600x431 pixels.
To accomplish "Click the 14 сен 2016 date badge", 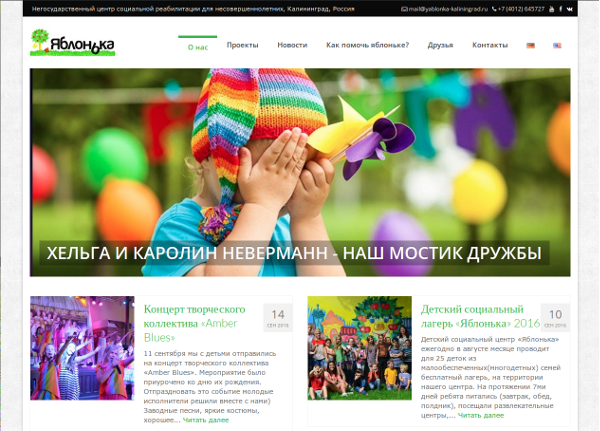I will coord(278,318).
